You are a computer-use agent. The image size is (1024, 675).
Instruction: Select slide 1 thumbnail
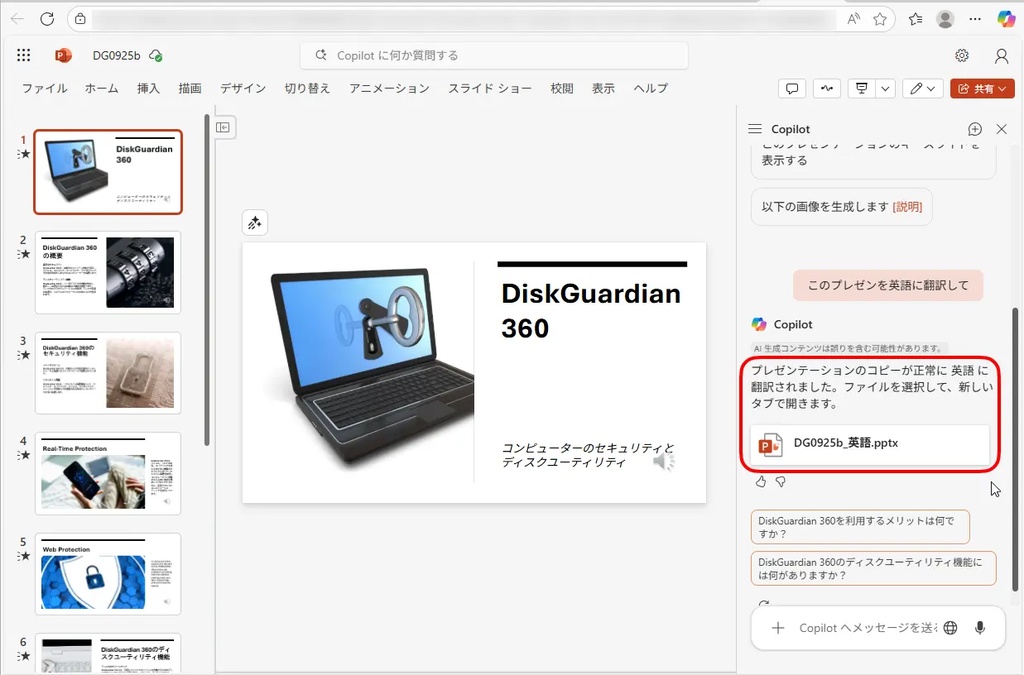108,172
